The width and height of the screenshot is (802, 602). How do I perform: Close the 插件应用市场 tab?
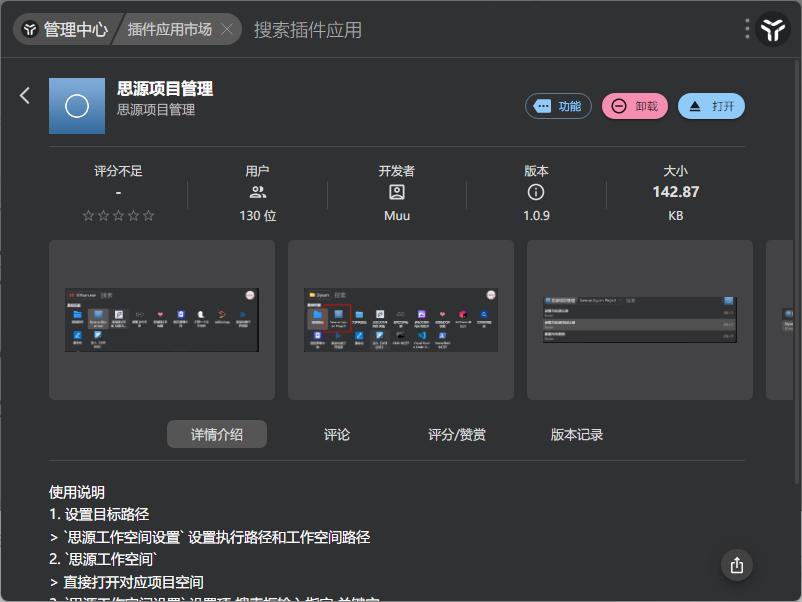click(227, 30)
